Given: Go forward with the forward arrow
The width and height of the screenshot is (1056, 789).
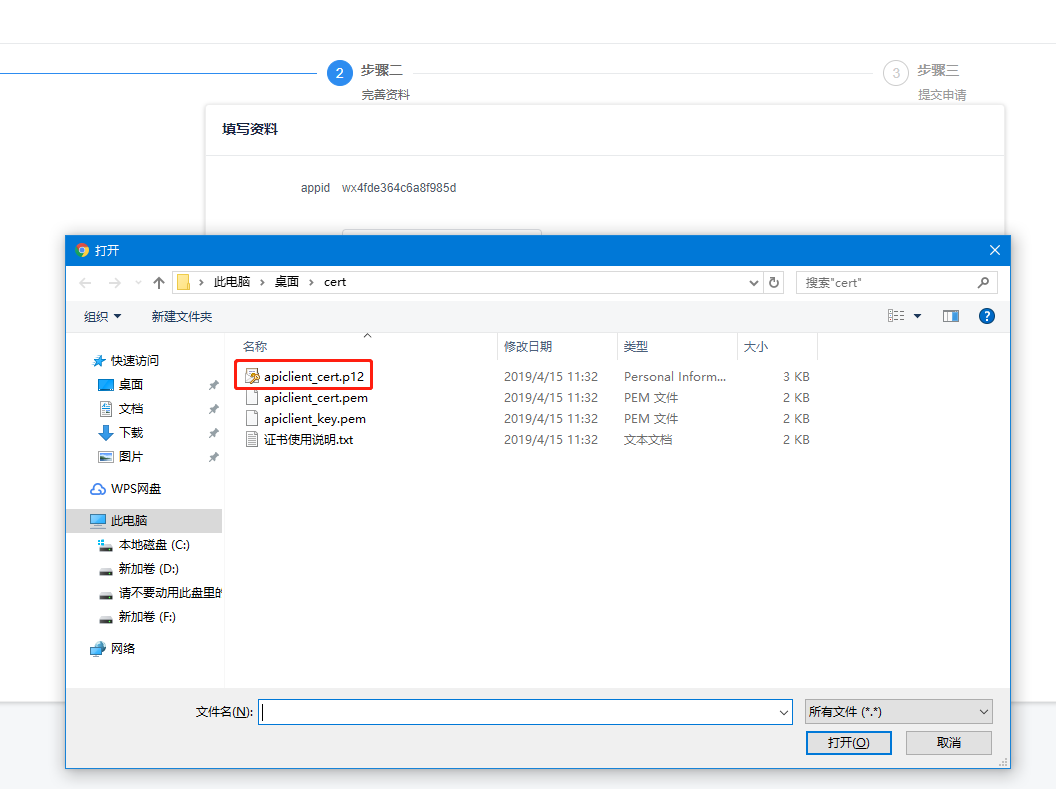Looking at the screenshot, I should 115,283.
